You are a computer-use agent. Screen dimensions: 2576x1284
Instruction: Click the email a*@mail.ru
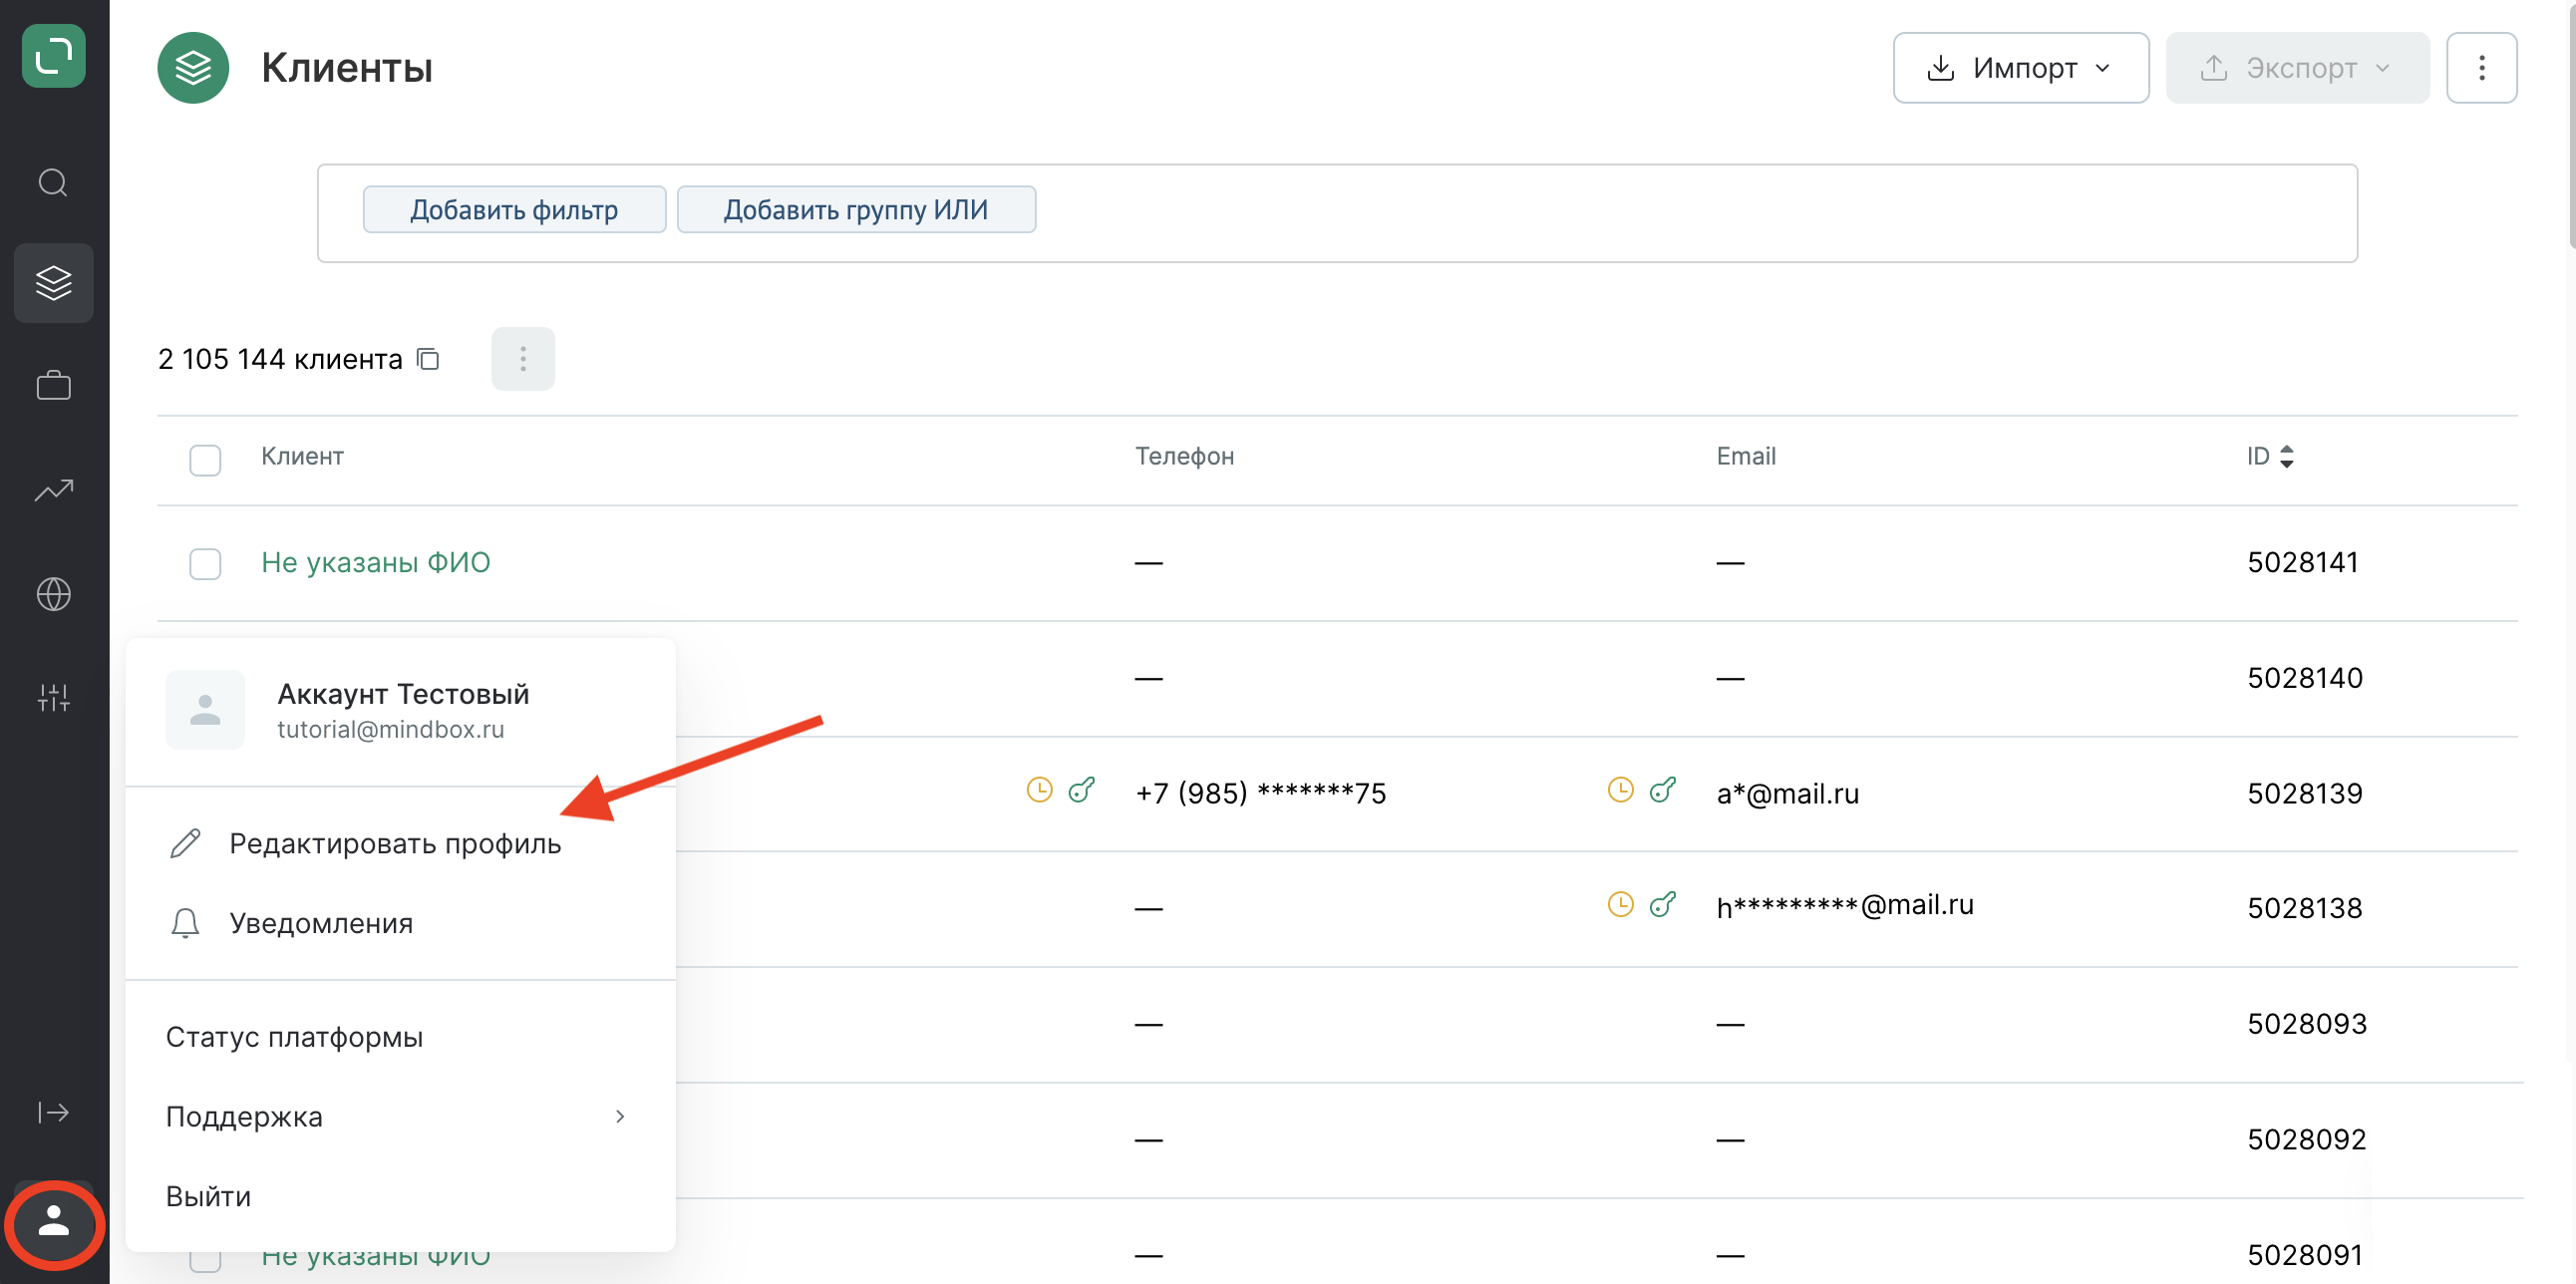[x=1788, y=794]
